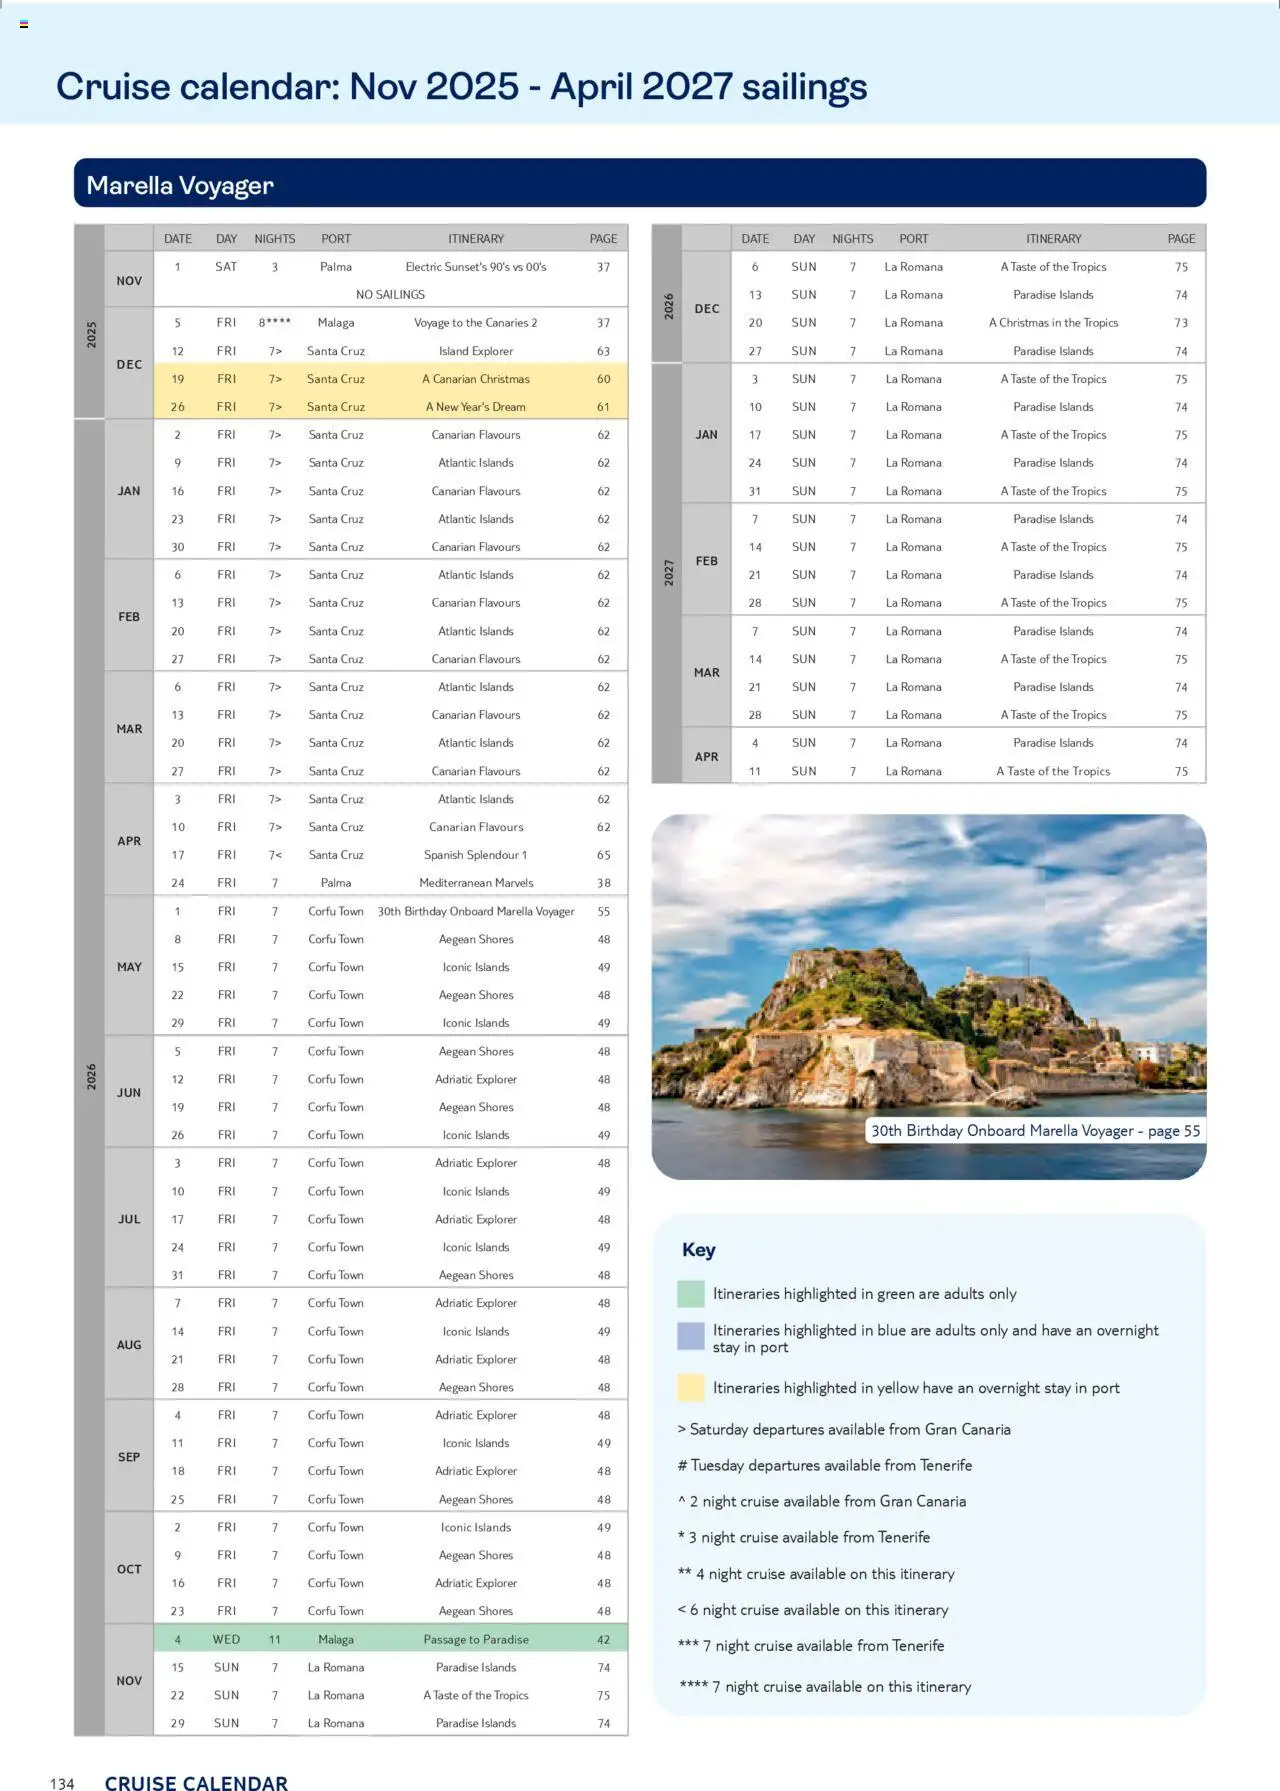The height and width of the screenshot is (1791, 1280).
Task: Select '4 night cruise available on this itinerary'
Action: click(816, 1574)
